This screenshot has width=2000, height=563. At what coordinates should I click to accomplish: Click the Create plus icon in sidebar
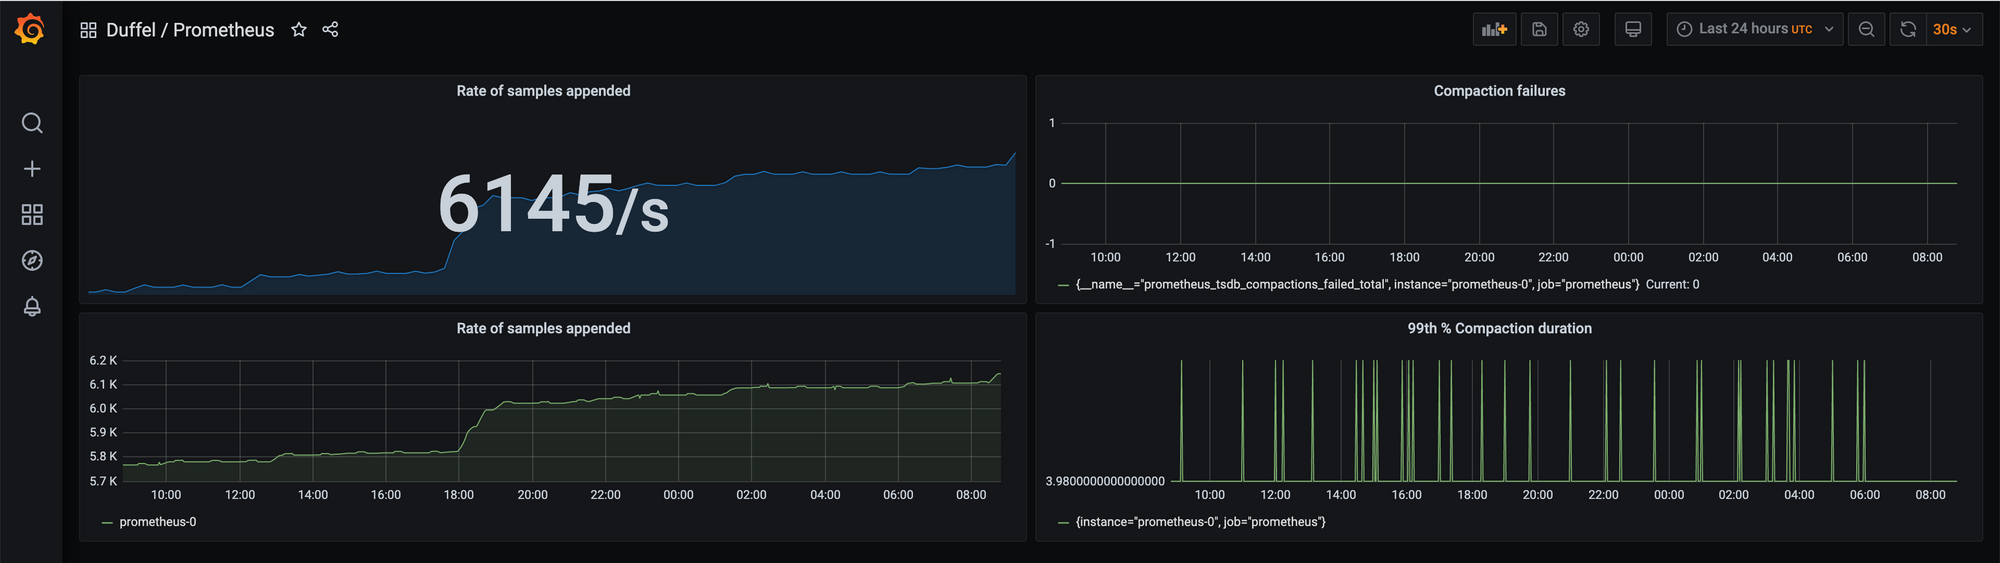pyautogui.click(x=32, y=169)
